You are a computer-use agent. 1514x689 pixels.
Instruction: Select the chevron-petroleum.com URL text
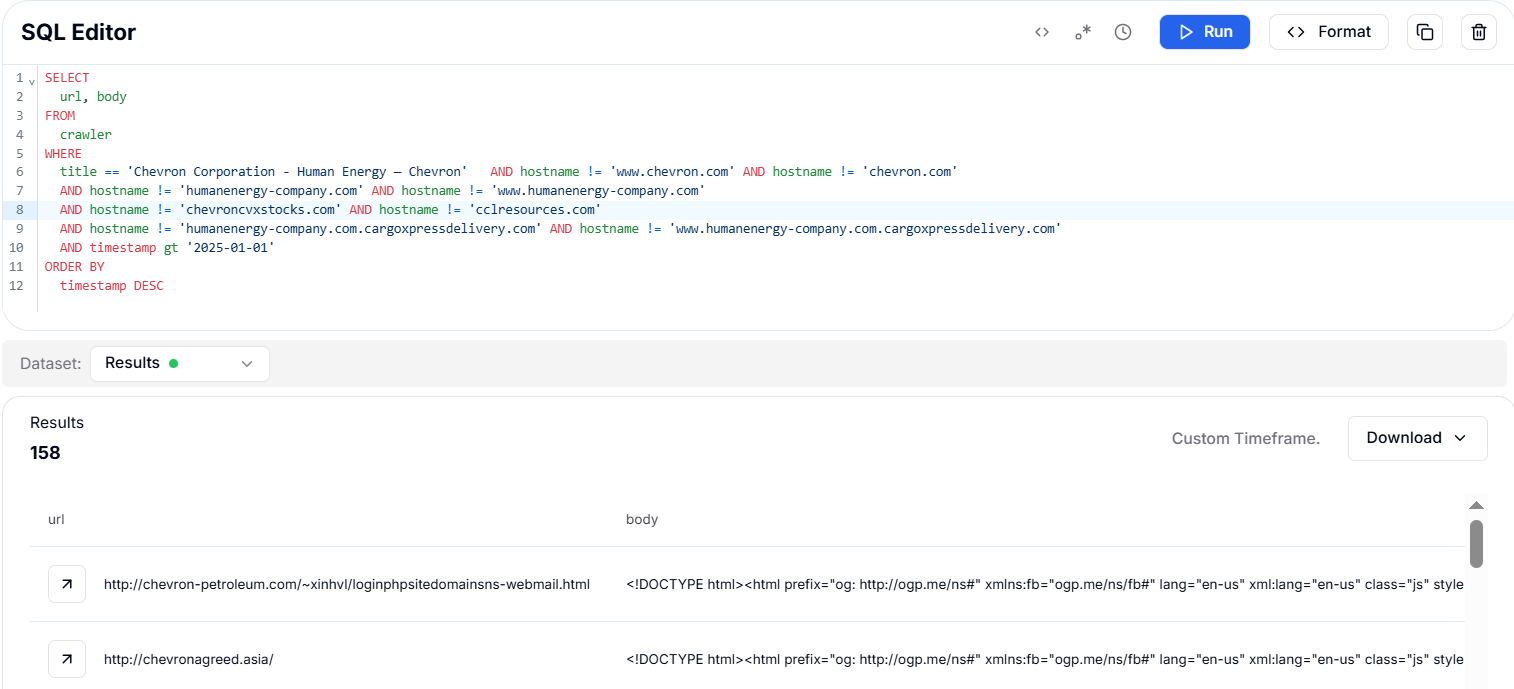click(347, 584)
